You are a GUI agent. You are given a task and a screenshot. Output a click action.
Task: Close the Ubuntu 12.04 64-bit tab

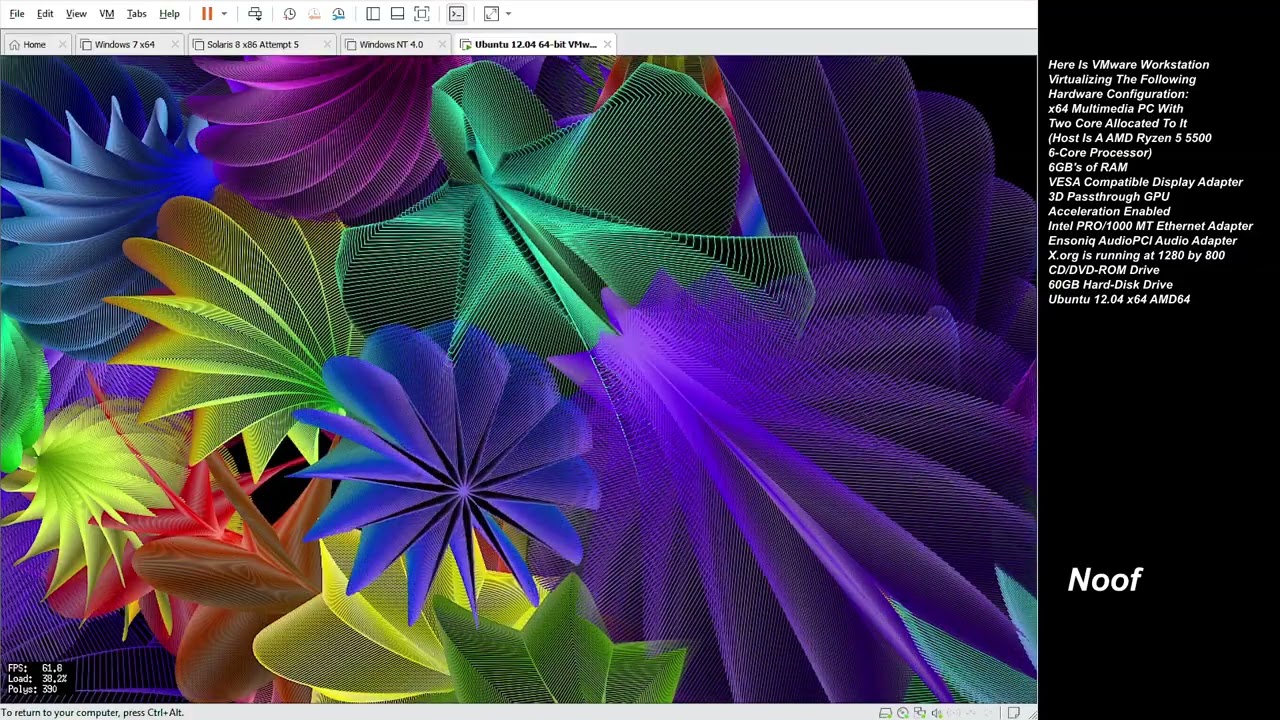point(607,44)
